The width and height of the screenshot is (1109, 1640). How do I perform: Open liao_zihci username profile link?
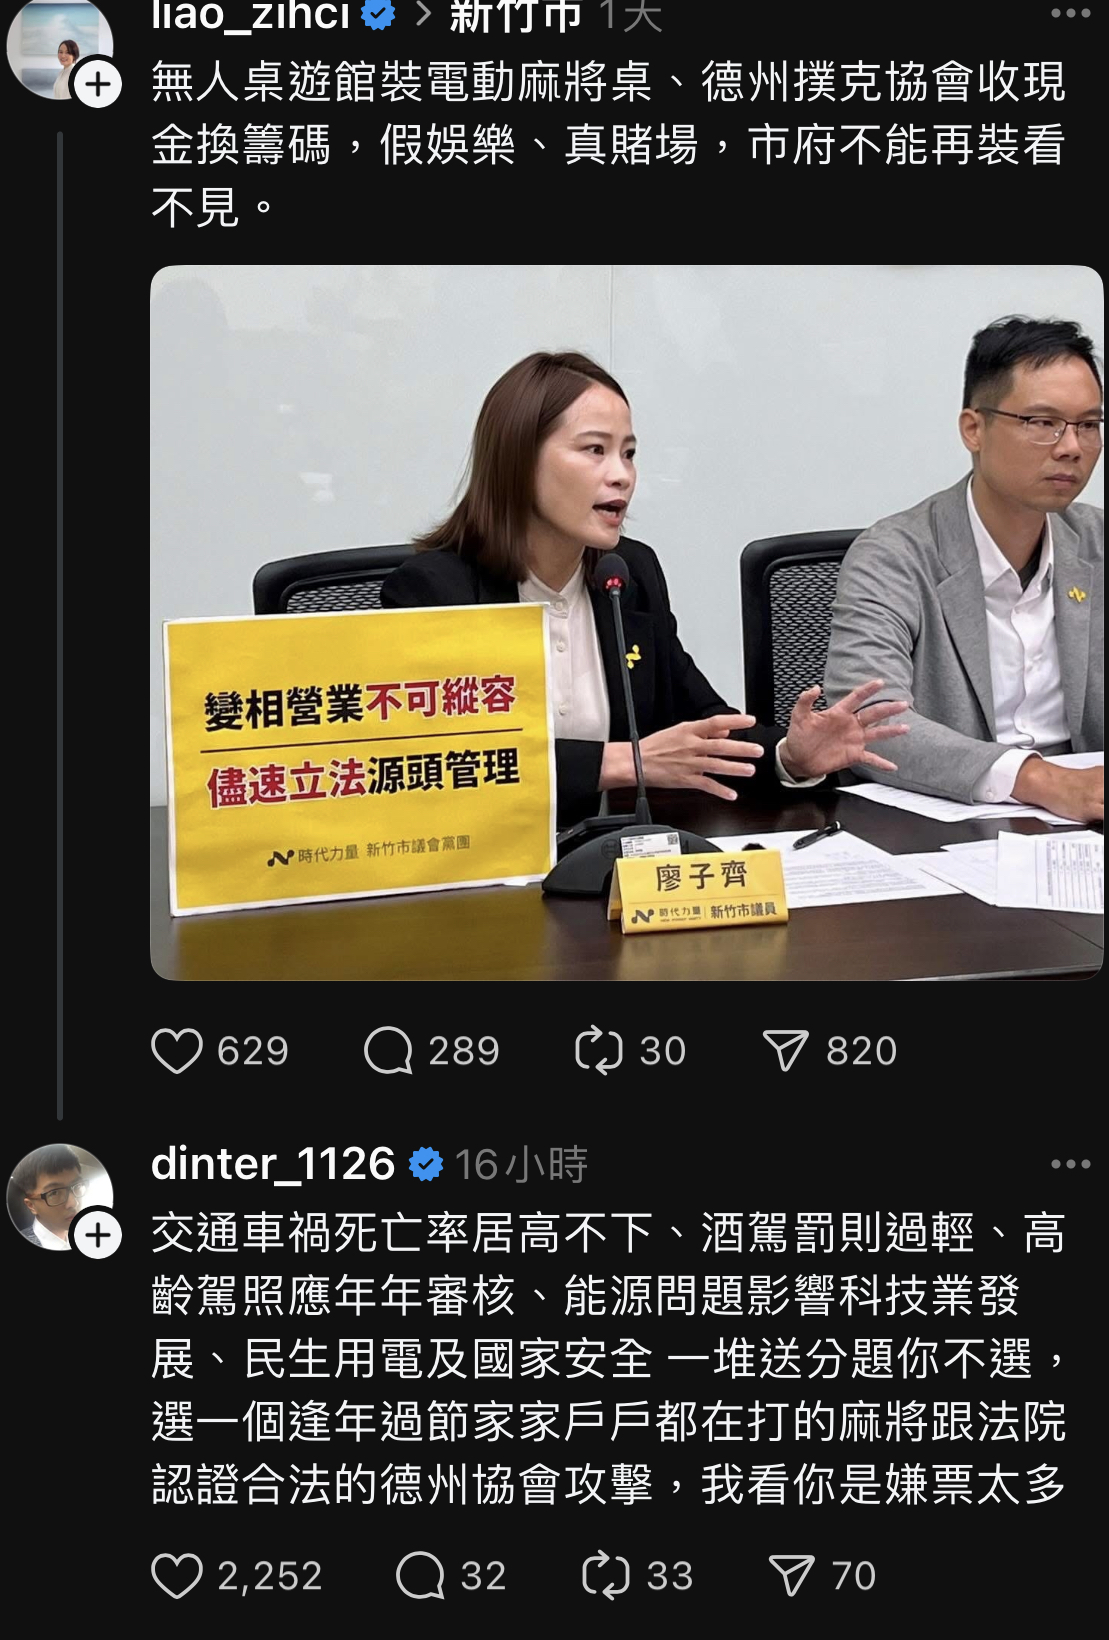tap(250, 15)
